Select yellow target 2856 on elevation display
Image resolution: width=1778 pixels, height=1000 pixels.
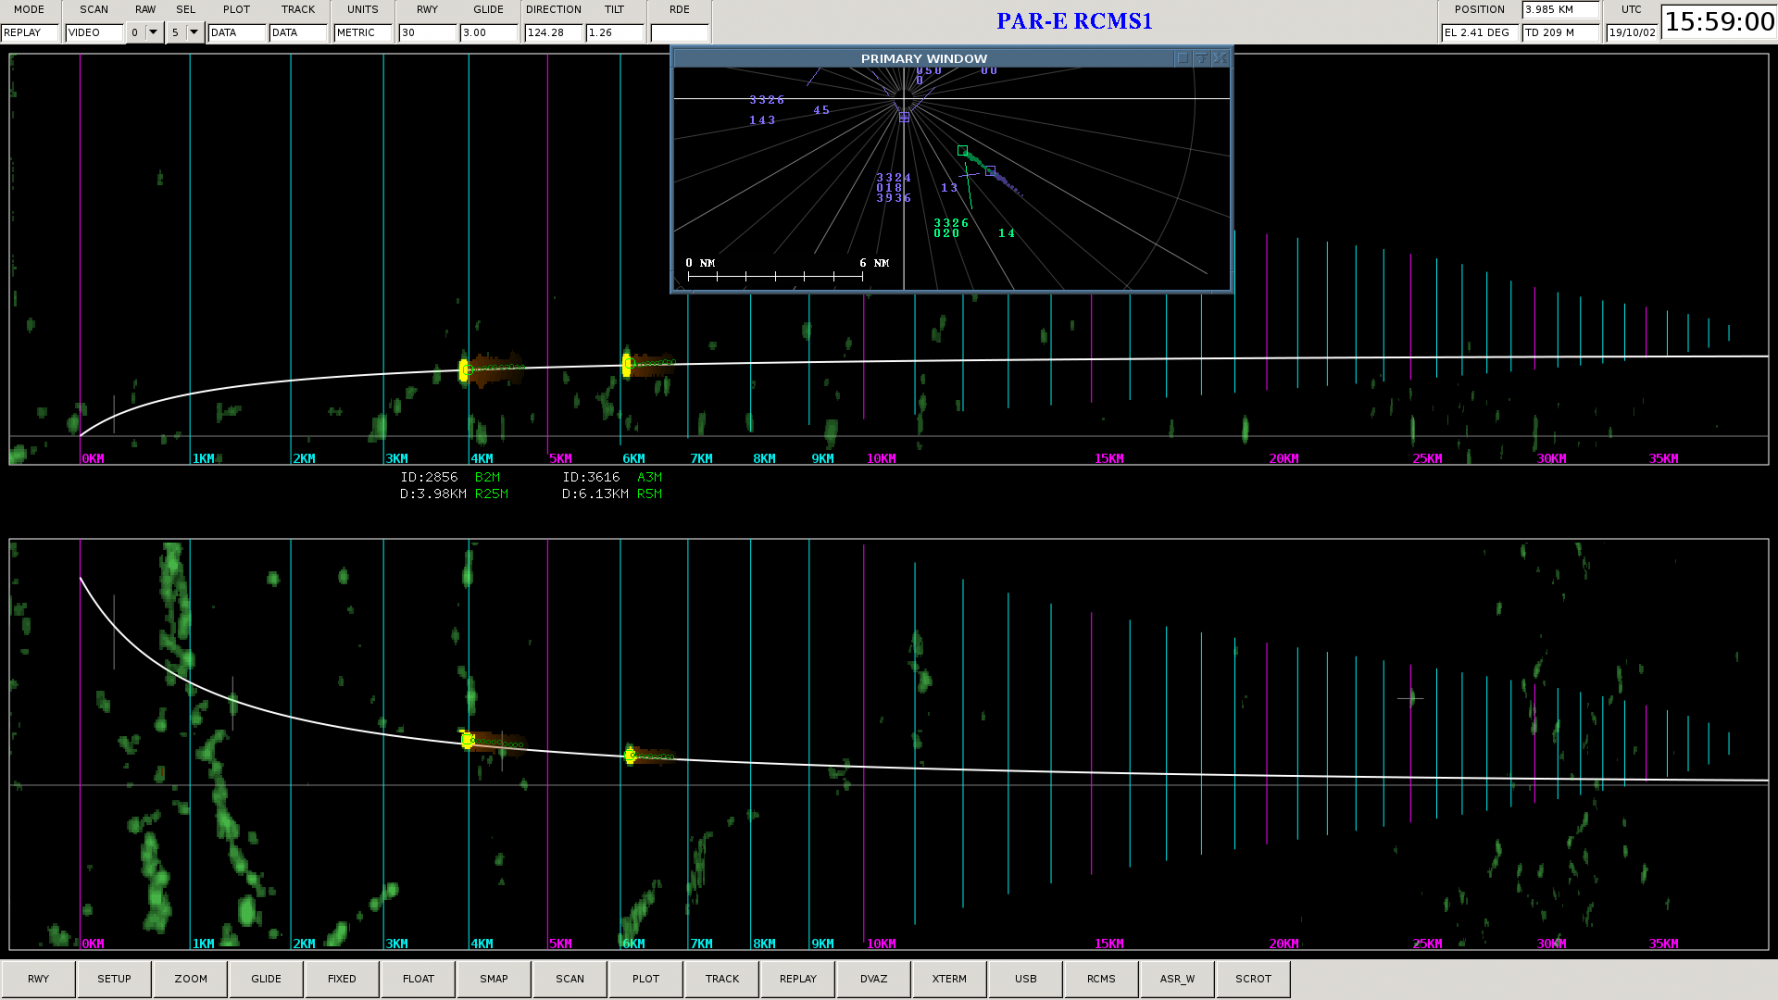[464, 370]
